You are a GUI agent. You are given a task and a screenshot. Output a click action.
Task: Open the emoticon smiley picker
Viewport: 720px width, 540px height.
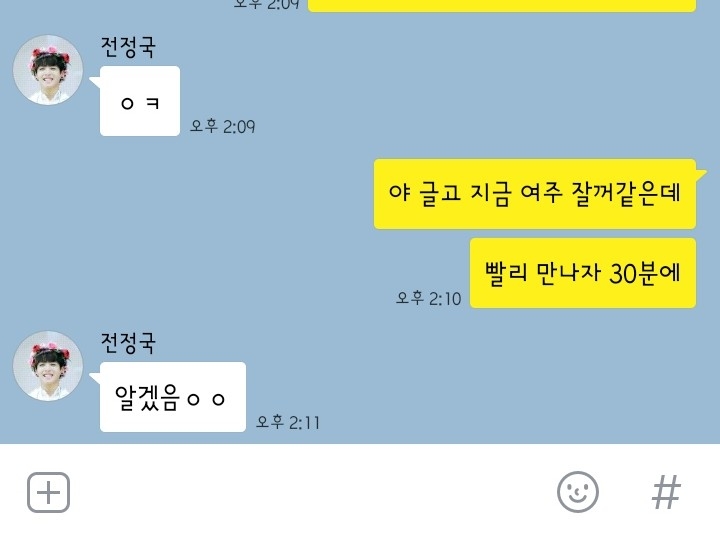pos(578,492)
